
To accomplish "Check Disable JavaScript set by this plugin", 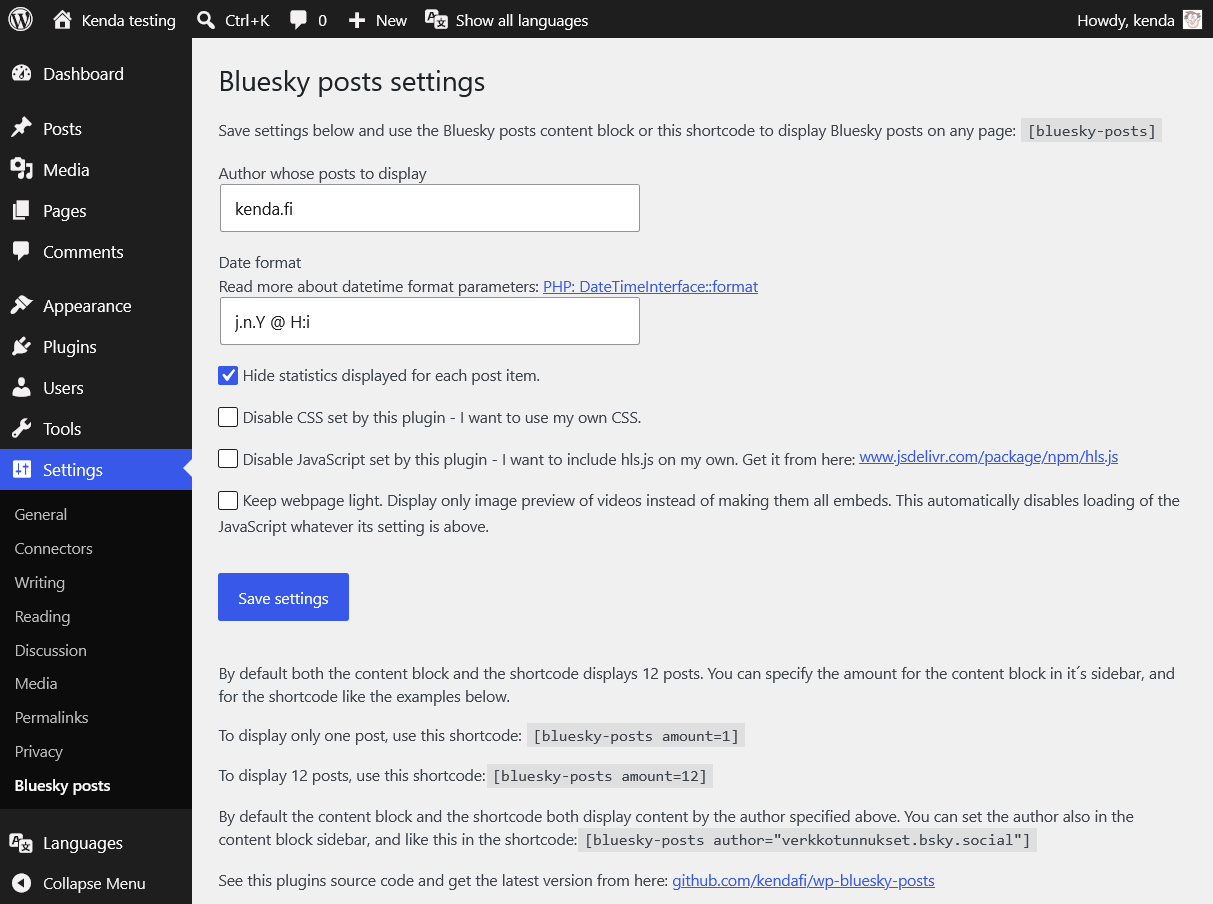I will pyautogui.click(x=228, y=458).
